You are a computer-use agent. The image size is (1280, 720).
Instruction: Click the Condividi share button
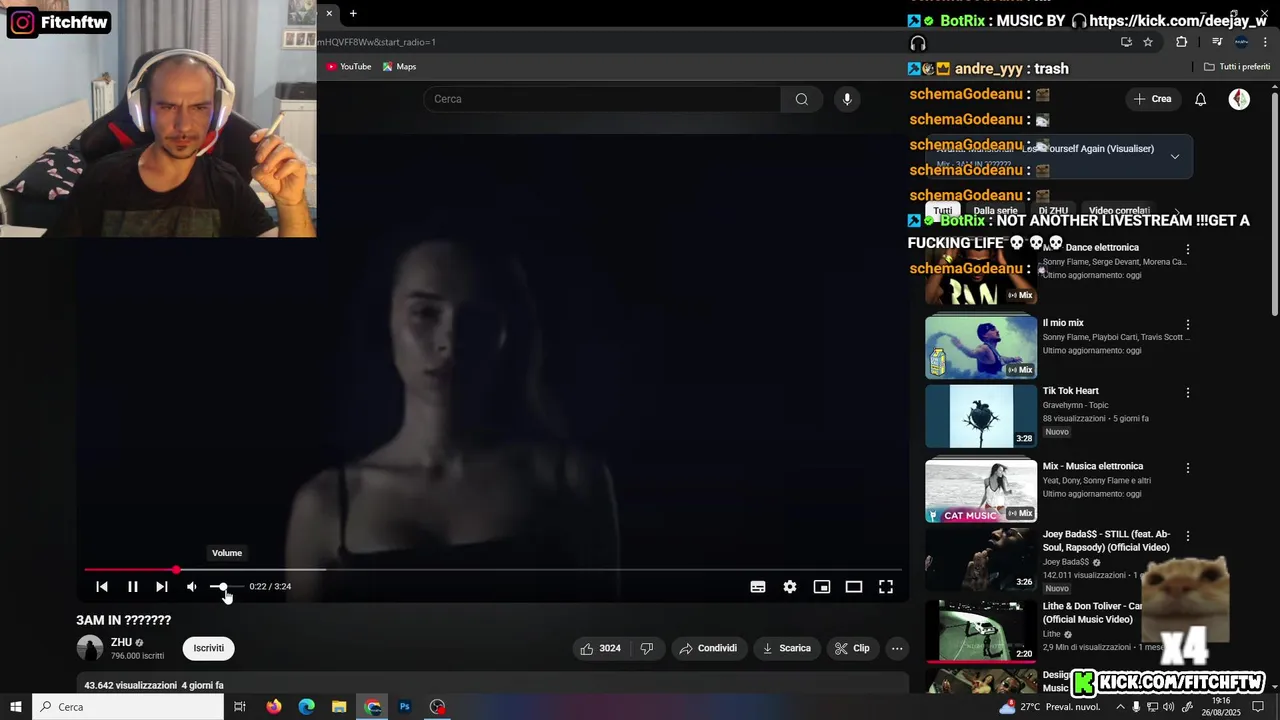[708, 648]
